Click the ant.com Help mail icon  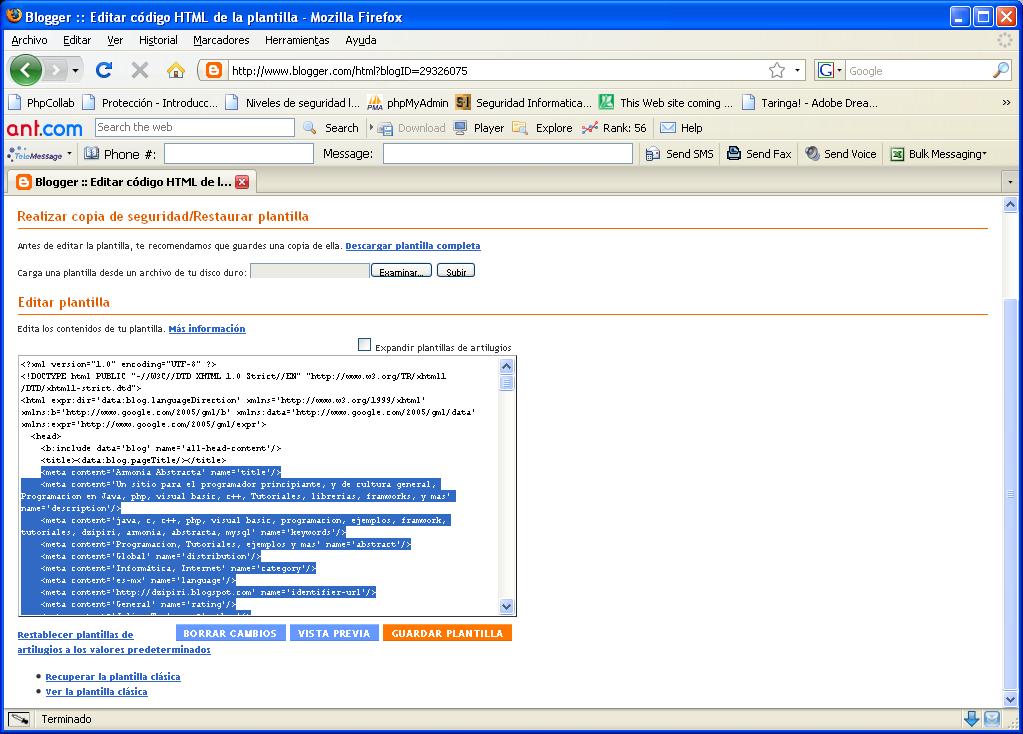tap(667, 128)
